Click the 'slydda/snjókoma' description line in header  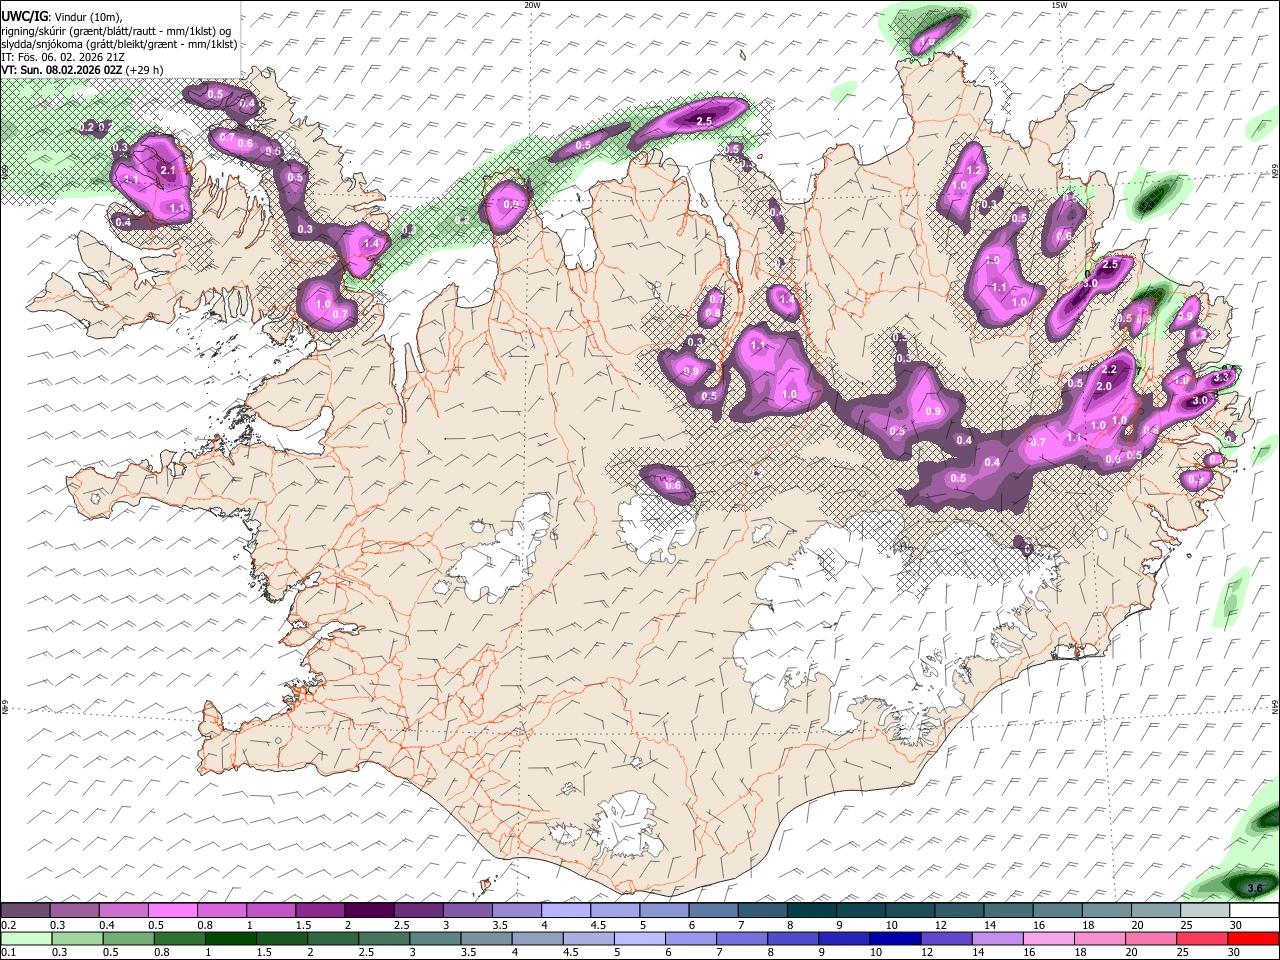(120, 44)
